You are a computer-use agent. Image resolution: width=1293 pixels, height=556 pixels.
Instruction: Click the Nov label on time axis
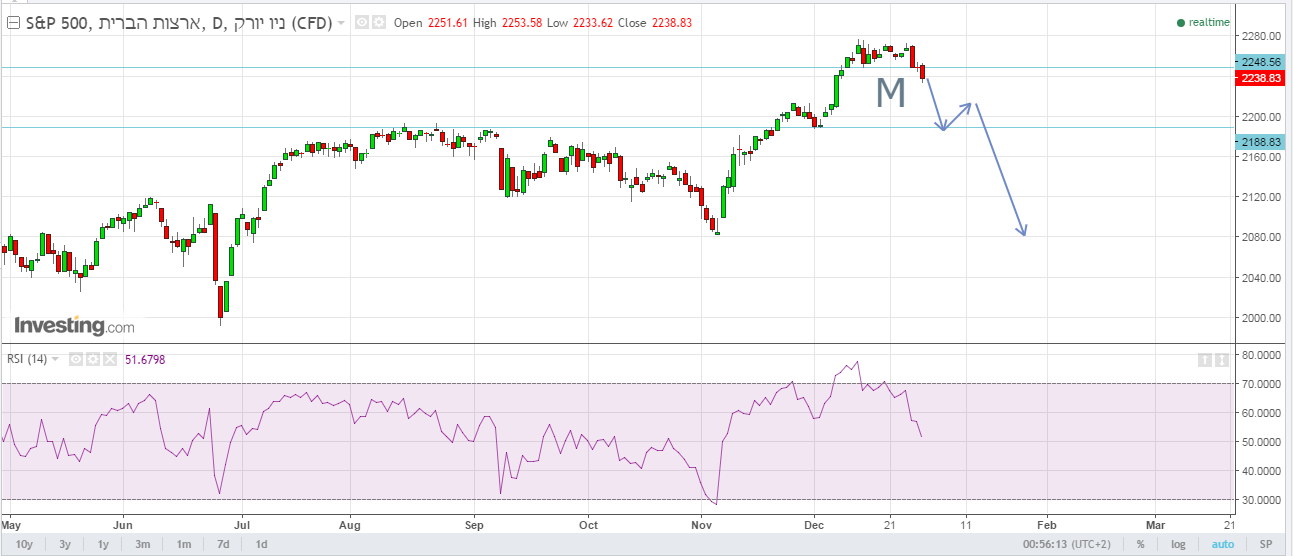[x=701, y=523]
